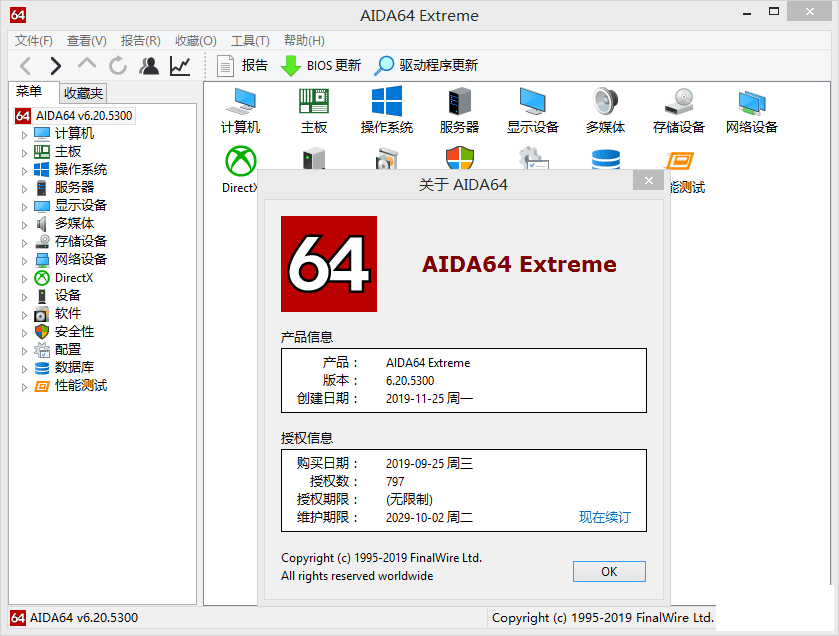This screenshot has width=839, height=636.
Task: Click version value 6.20.5300 in dialog
Action: [410, 381]
